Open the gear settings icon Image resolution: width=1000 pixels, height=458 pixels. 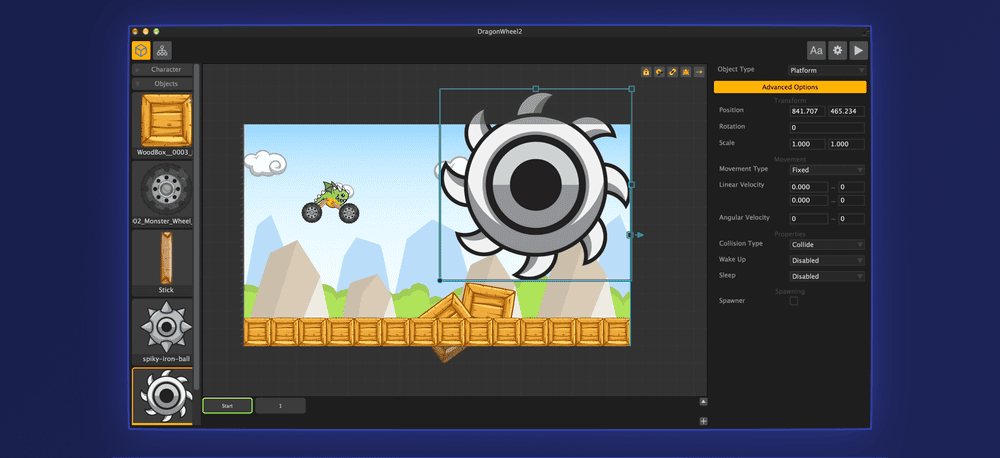837,50
